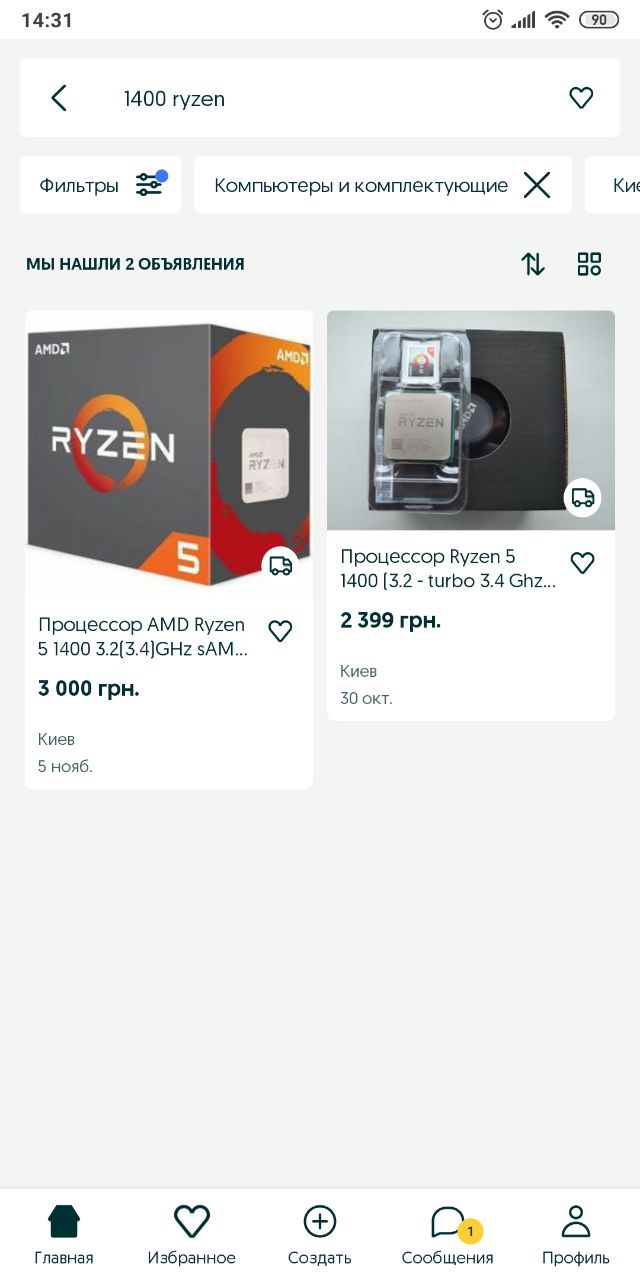The width and height of the screenshot is (640, 1280).
Task: Open filters via sliders icon
Action: click(x=150, y=184)
